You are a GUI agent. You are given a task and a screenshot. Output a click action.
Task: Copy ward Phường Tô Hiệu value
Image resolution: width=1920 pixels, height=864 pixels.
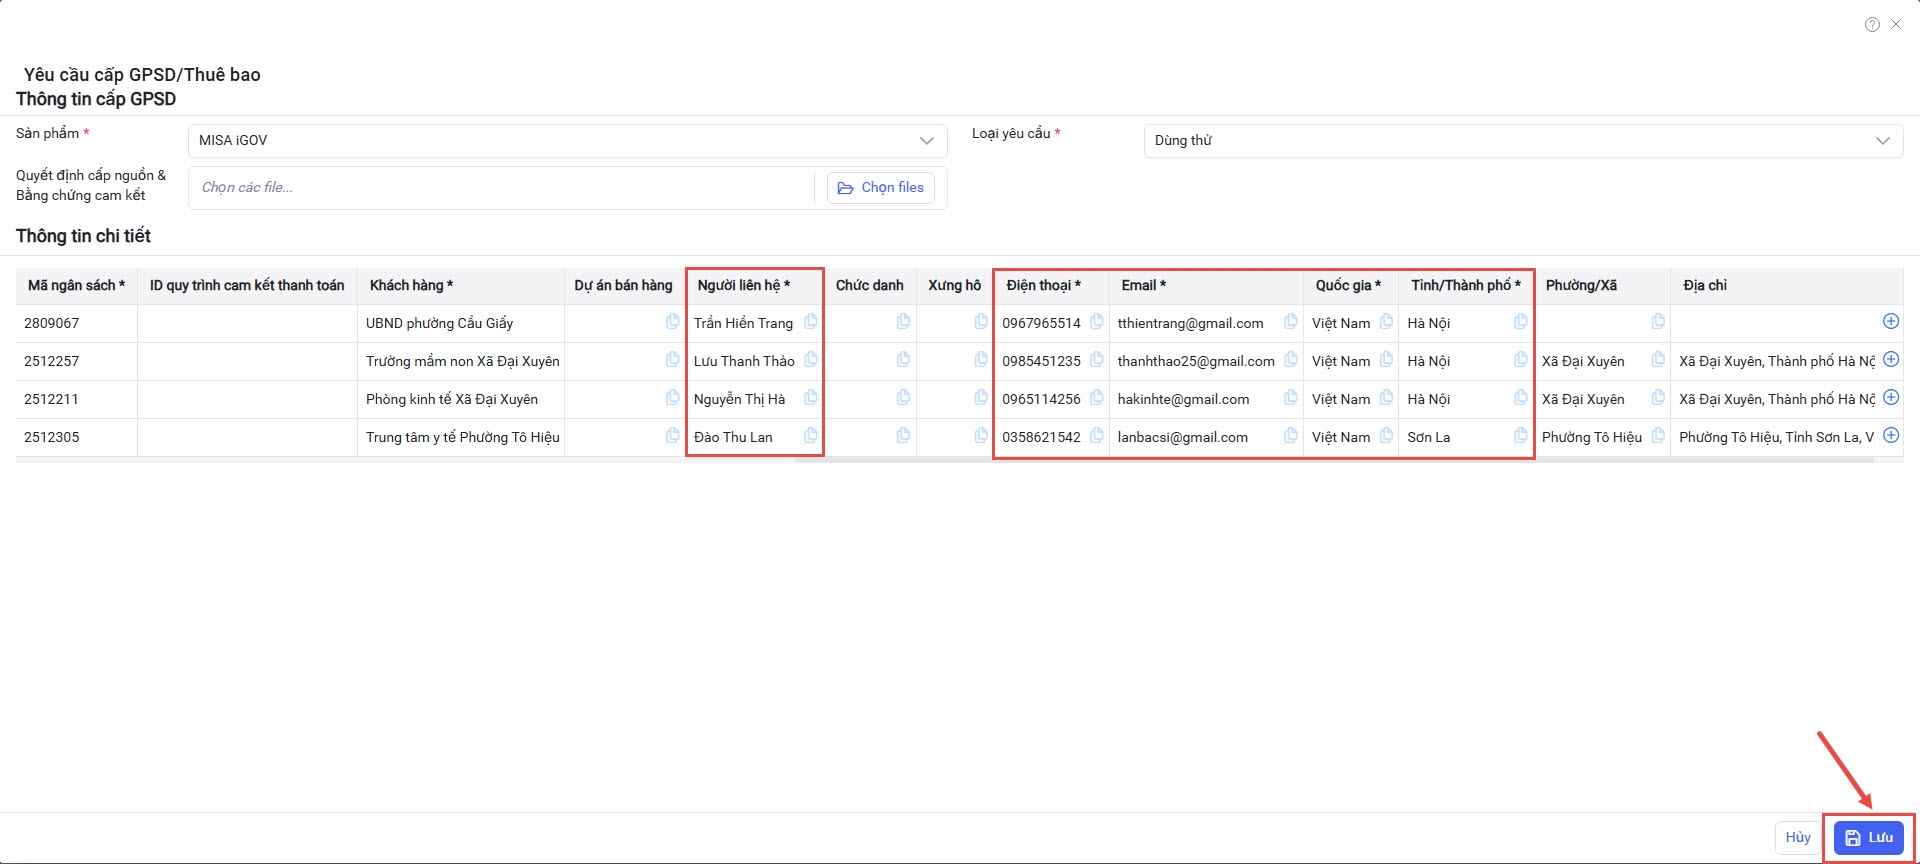(x=1658, y=436)
